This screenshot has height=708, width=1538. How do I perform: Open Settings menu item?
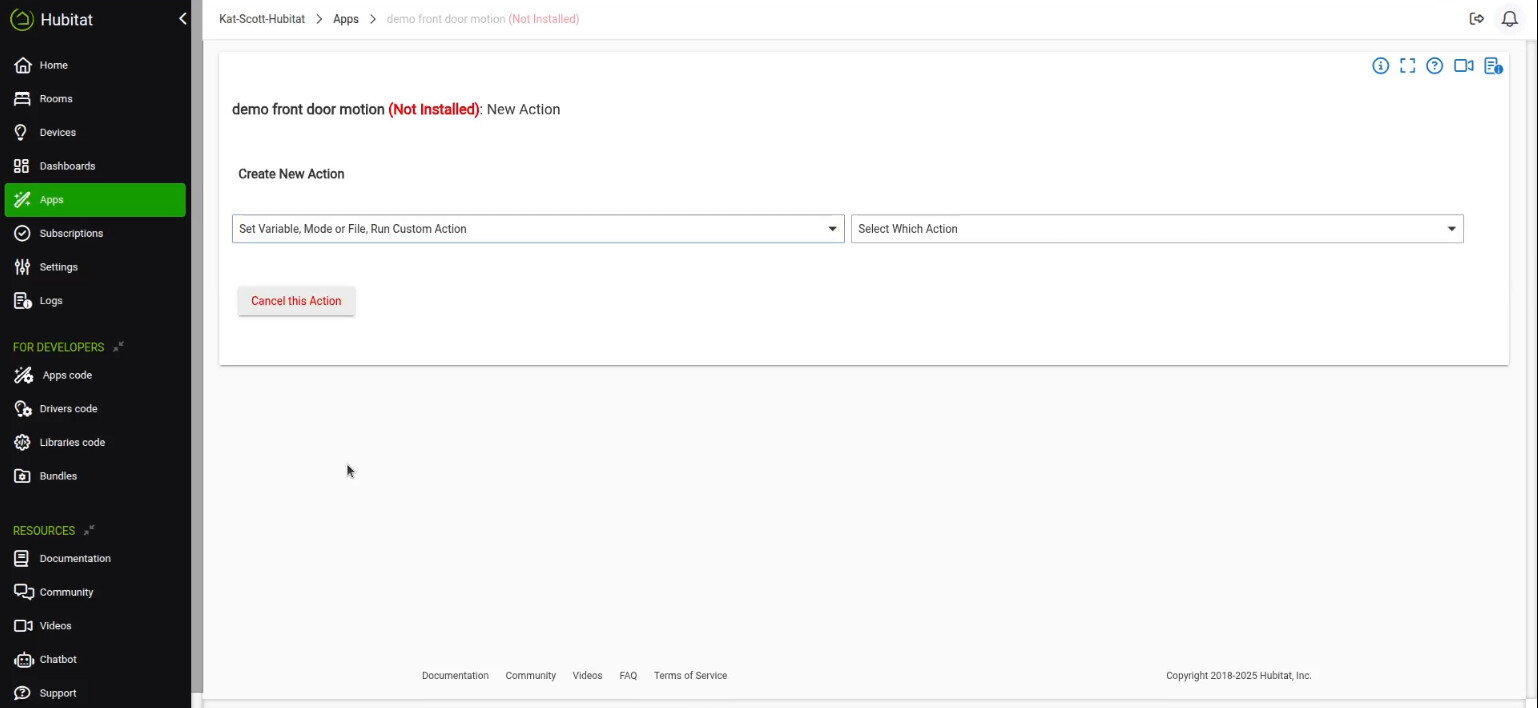click(95, 267)
